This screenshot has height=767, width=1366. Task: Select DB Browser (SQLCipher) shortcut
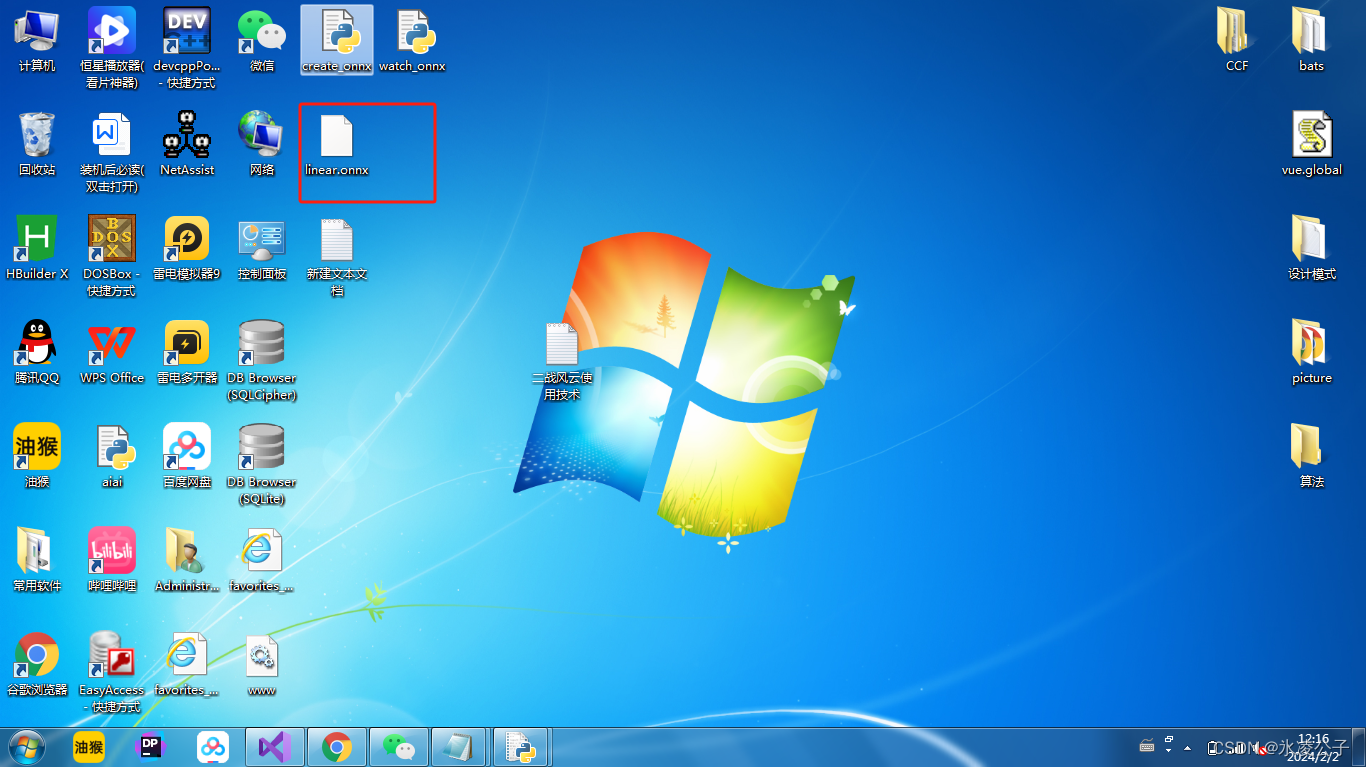262,359
